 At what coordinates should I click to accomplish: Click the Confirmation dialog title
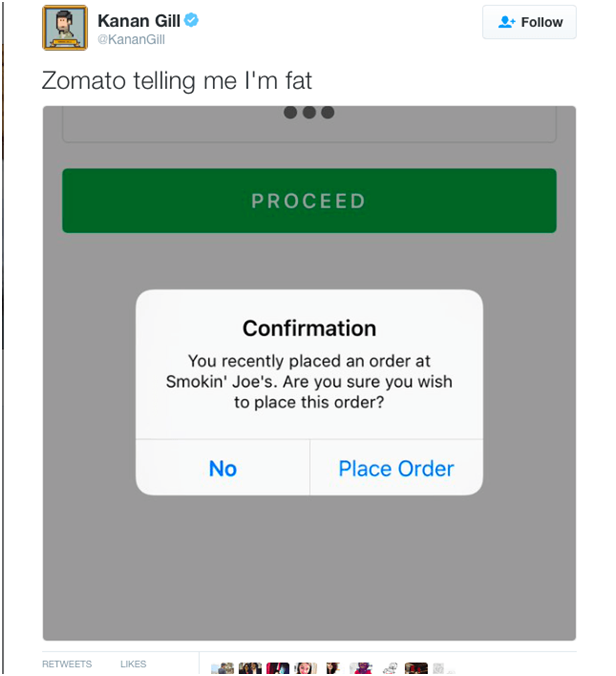(x=309, y=328)
